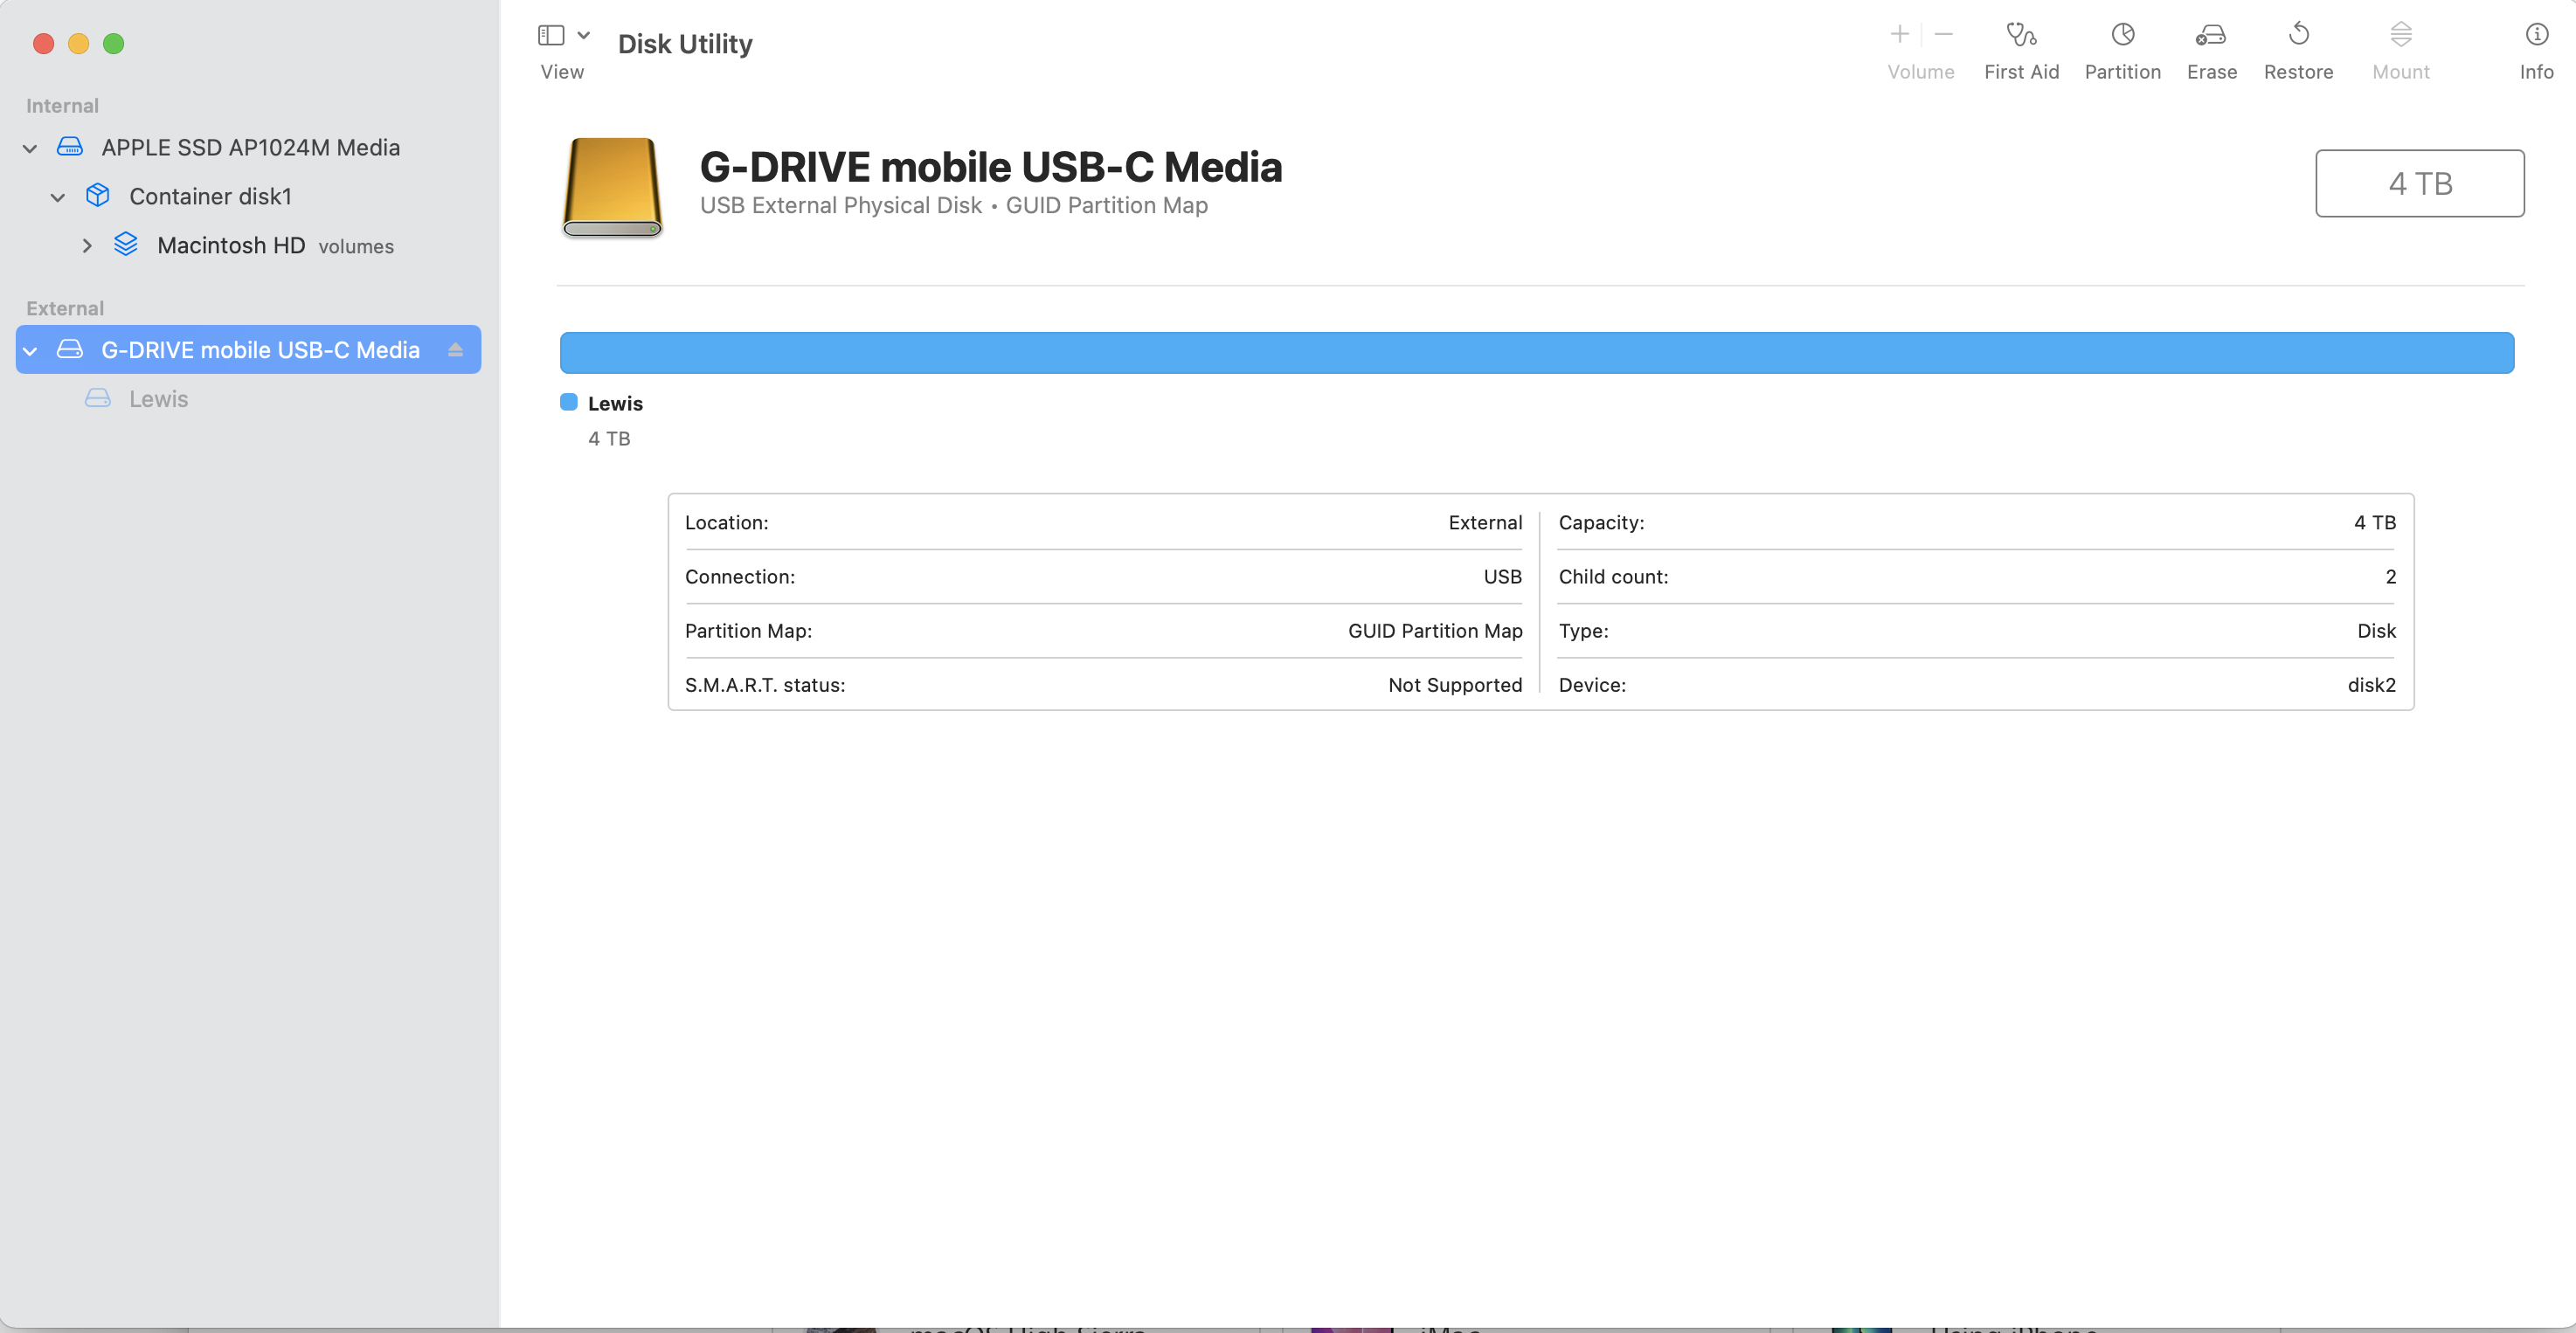Click the First Aid stethoscope icon
This screenshot has height=1333, width=2576.
point(2021,35)
